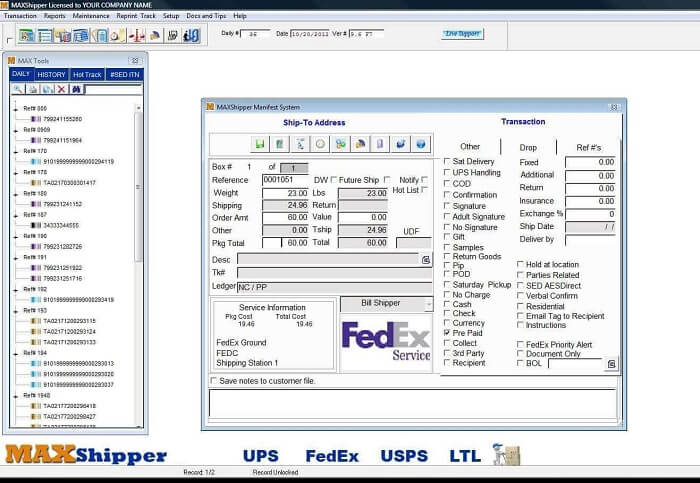Open the lookup button beside the BOL field

[x=612, y=364]
